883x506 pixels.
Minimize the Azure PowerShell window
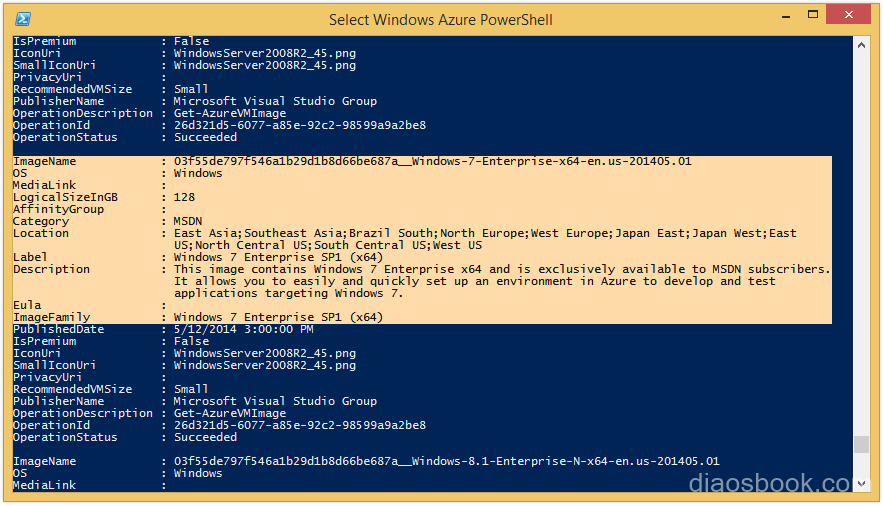786,16
